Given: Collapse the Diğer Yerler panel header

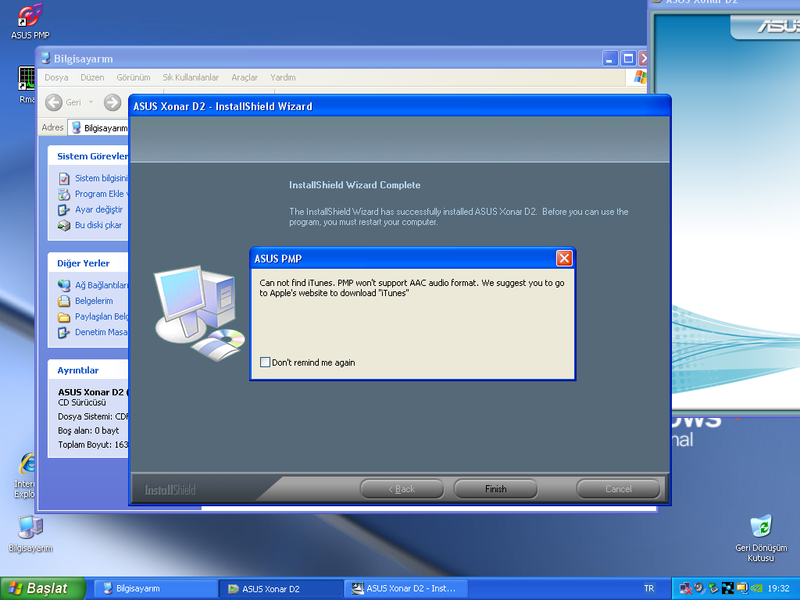Looking at the screenshot, I should click(x=88, y=263).
